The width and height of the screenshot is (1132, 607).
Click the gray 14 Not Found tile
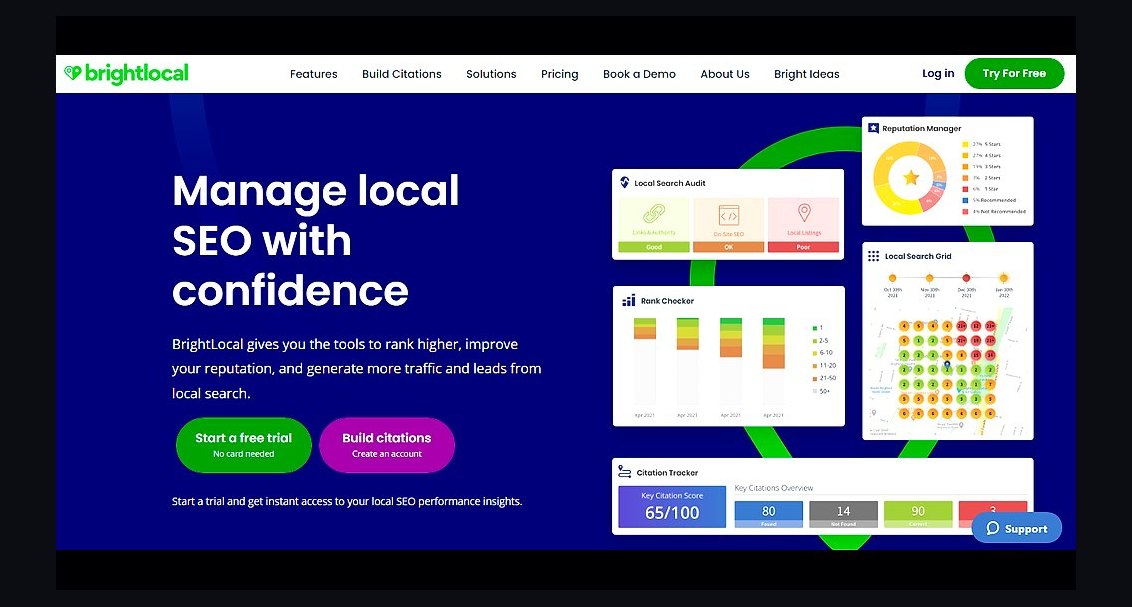[843, 514]
